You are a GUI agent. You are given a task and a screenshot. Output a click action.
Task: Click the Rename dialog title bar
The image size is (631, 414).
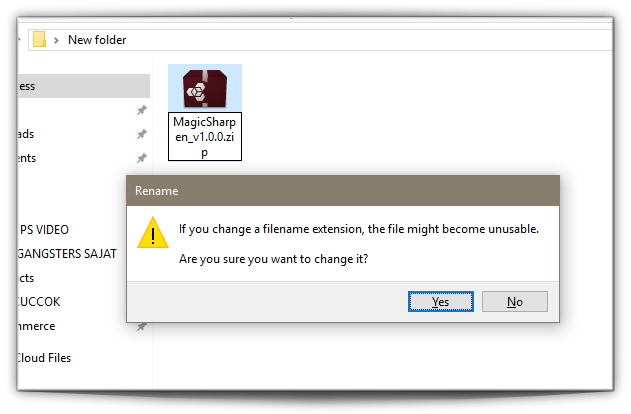343,191
